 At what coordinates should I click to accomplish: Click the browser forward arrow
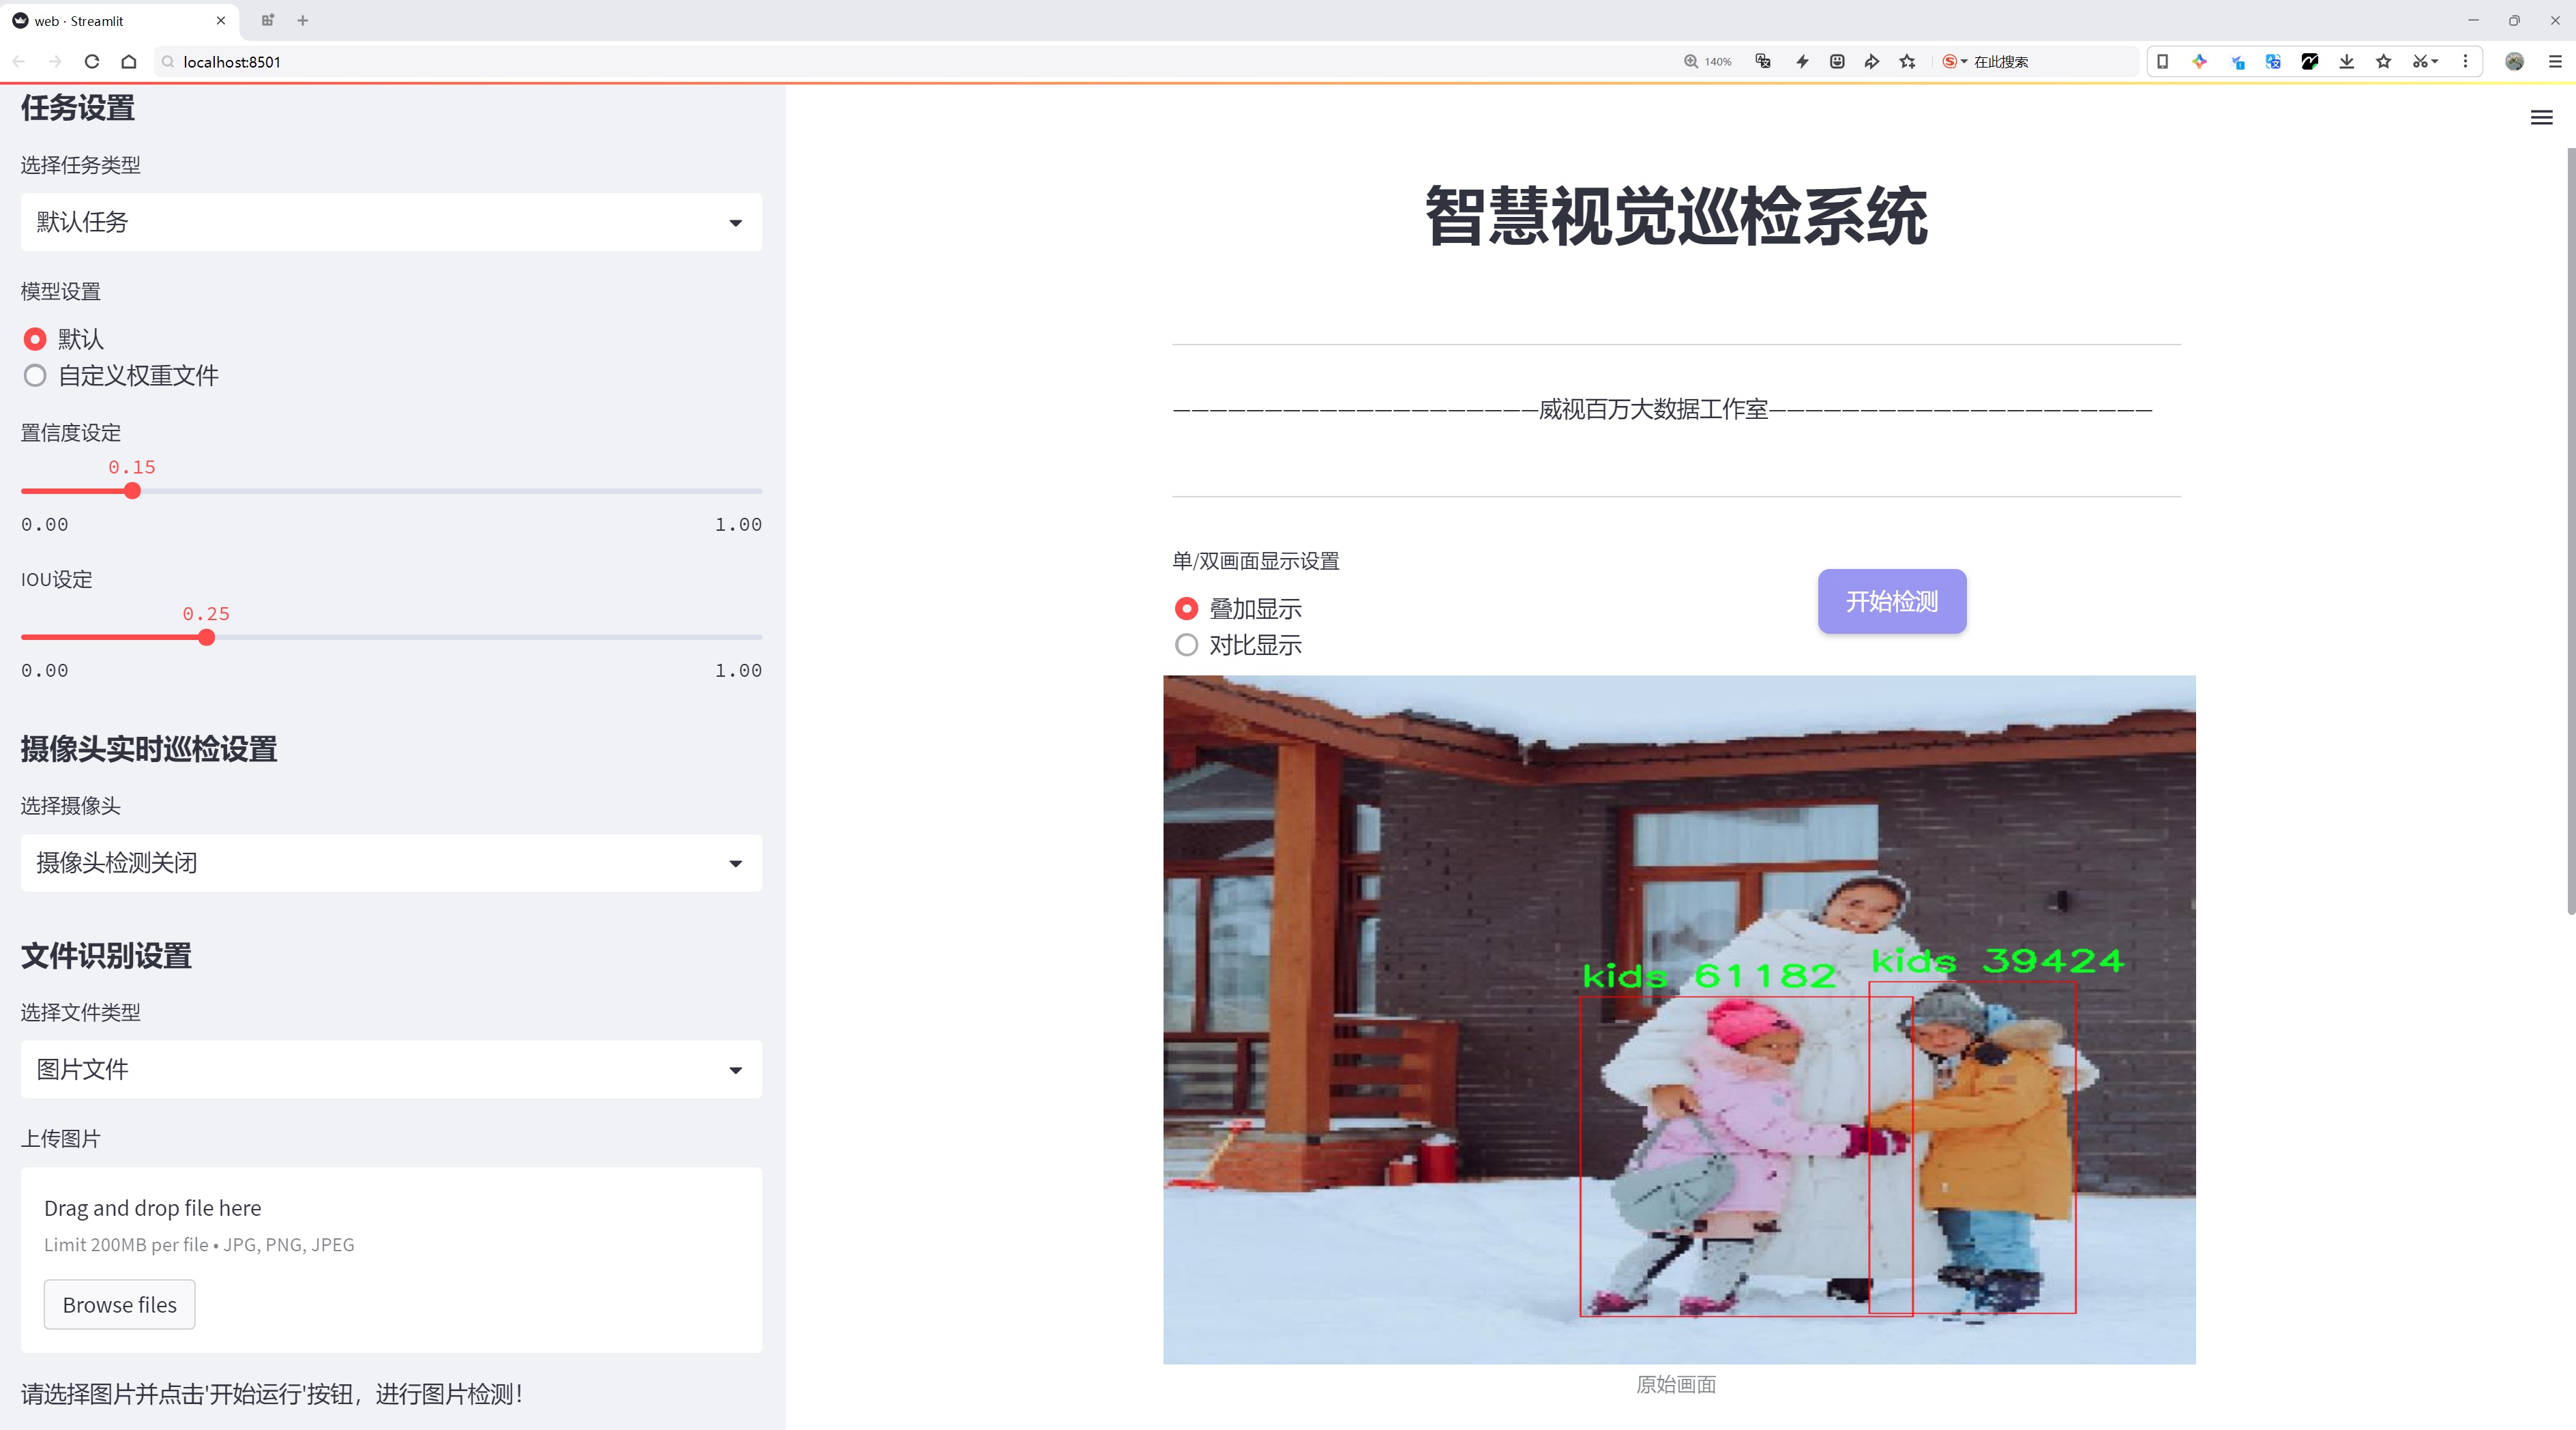tap(55, 62)
